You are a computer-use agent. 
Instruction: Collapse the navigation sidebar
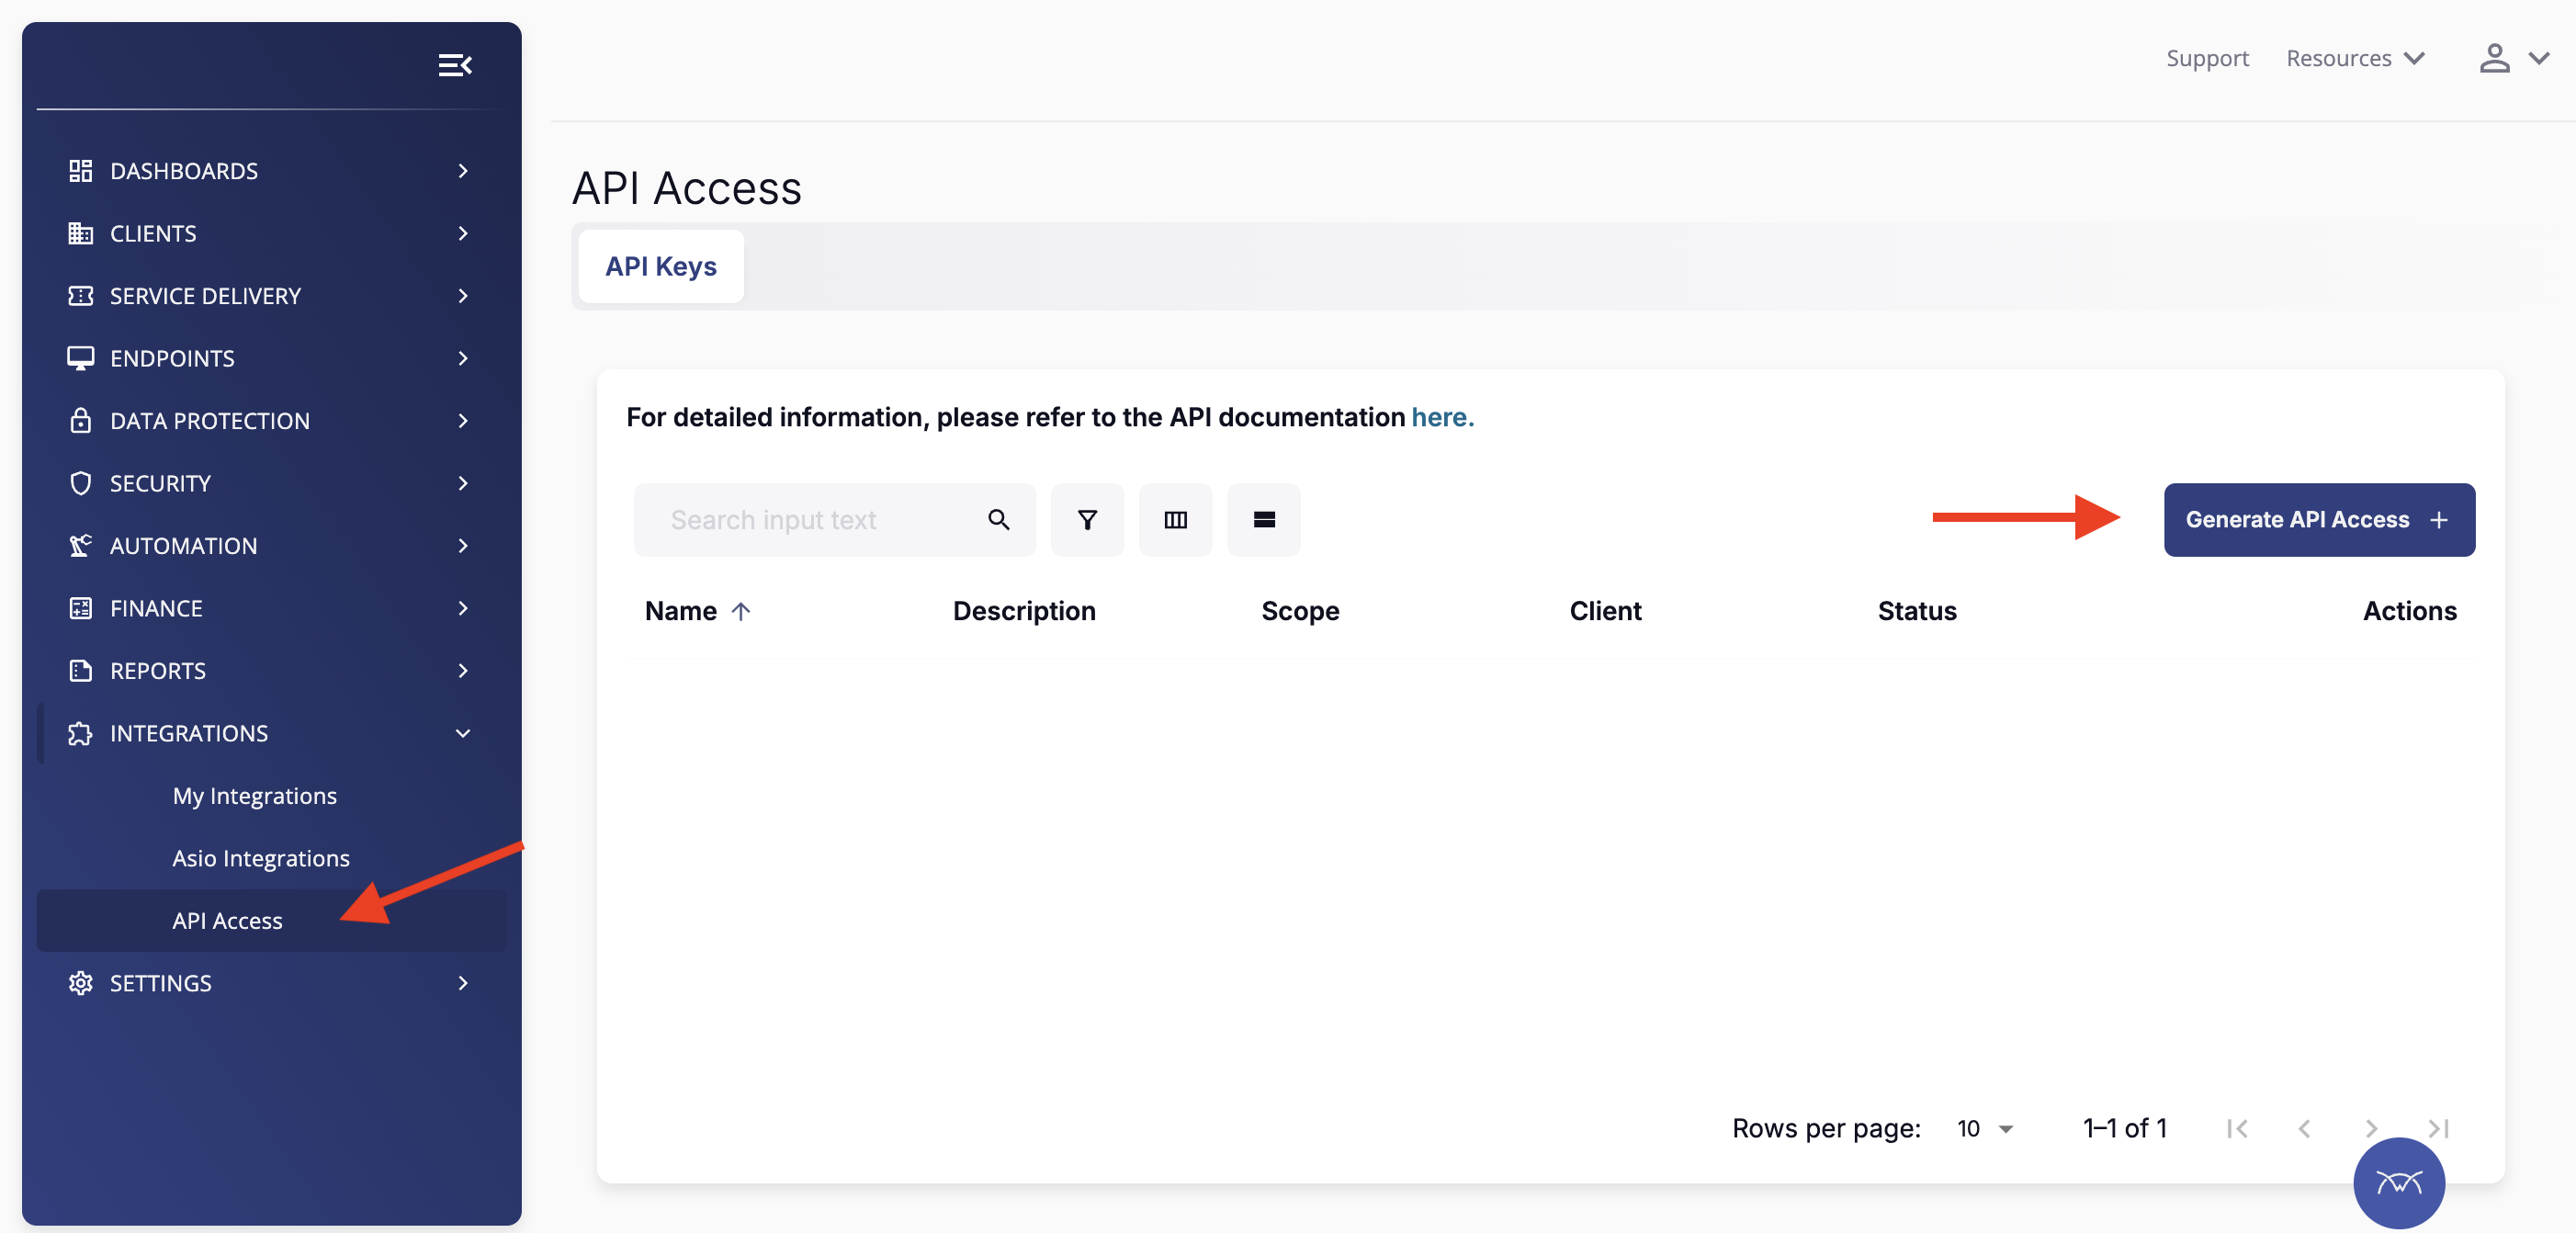tap(456, 64)
